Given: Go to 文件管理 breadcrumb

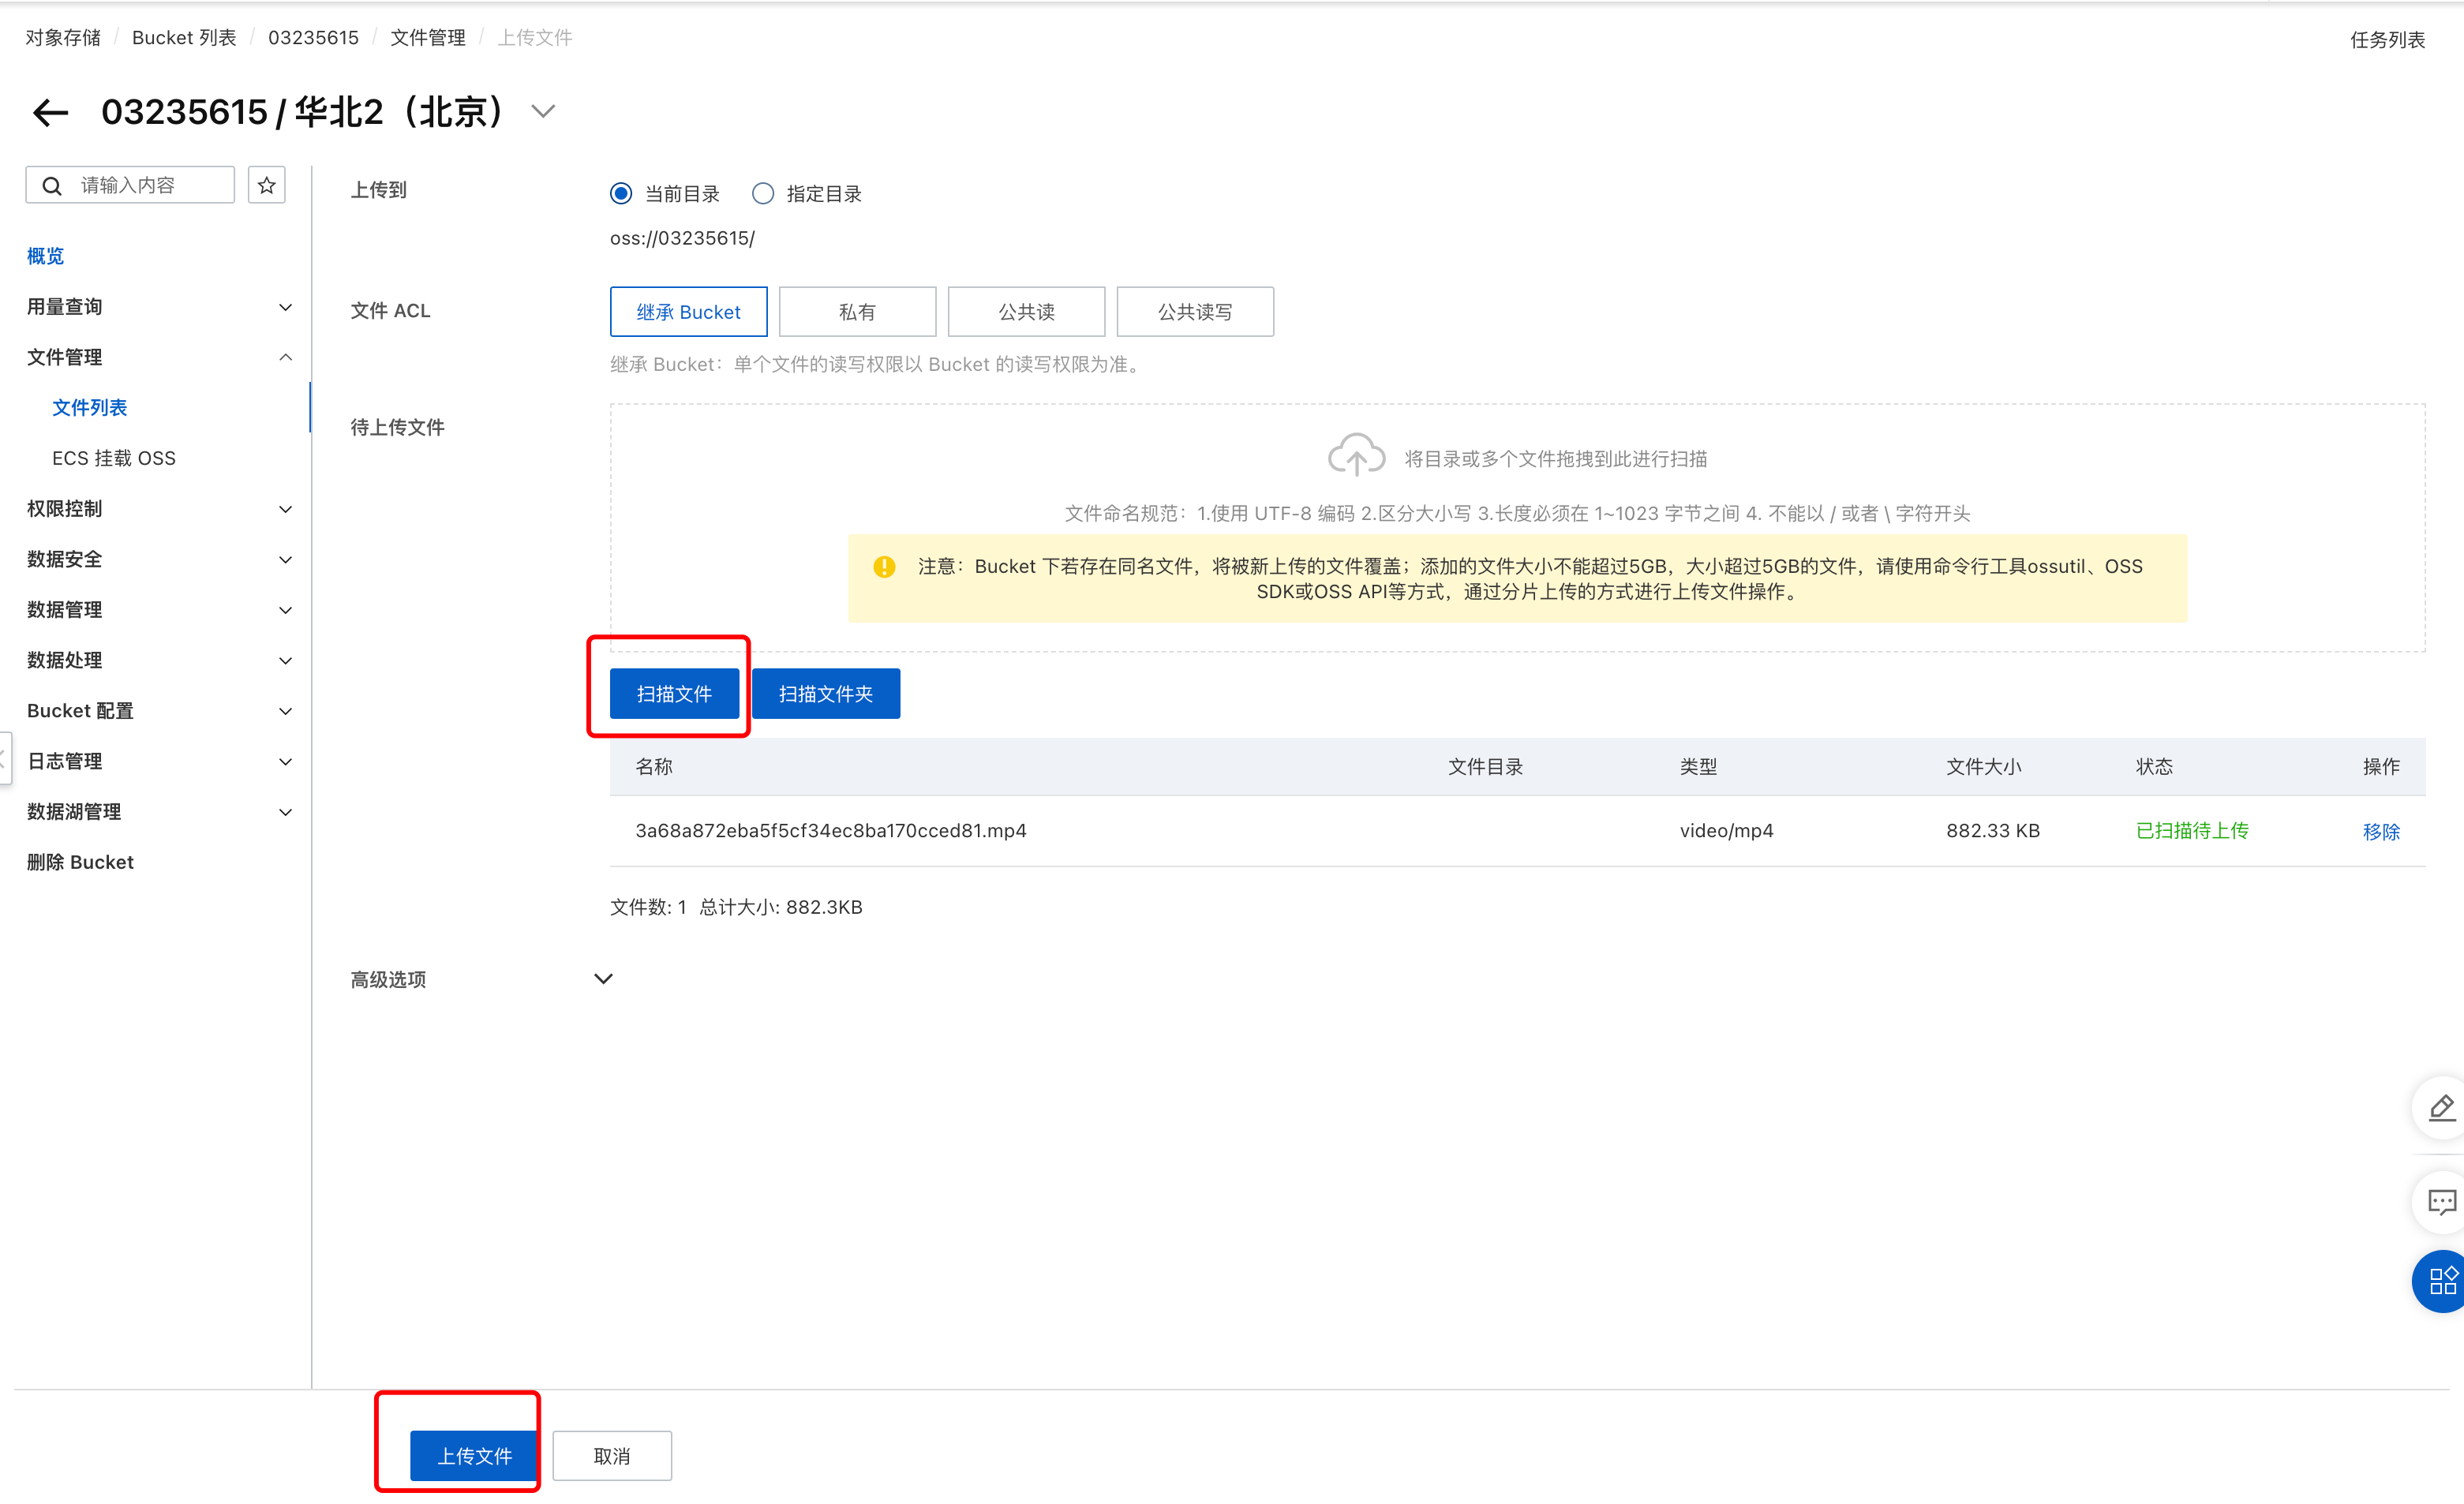Looking at the screenshot, I should tap(428, 38).
